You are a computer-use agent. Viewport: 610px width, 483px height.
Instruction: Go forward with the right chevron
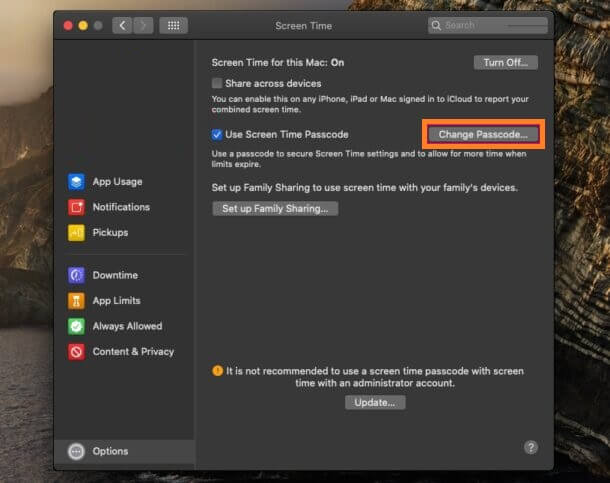coord(142,25)
